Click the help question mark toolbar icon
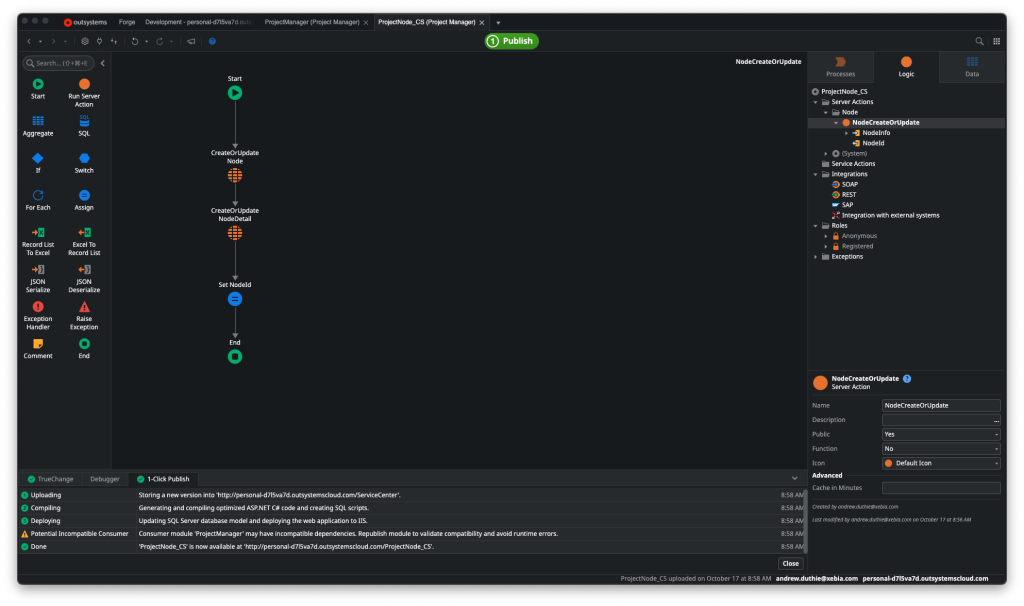1024x606 pixels. tap(212, 41)
